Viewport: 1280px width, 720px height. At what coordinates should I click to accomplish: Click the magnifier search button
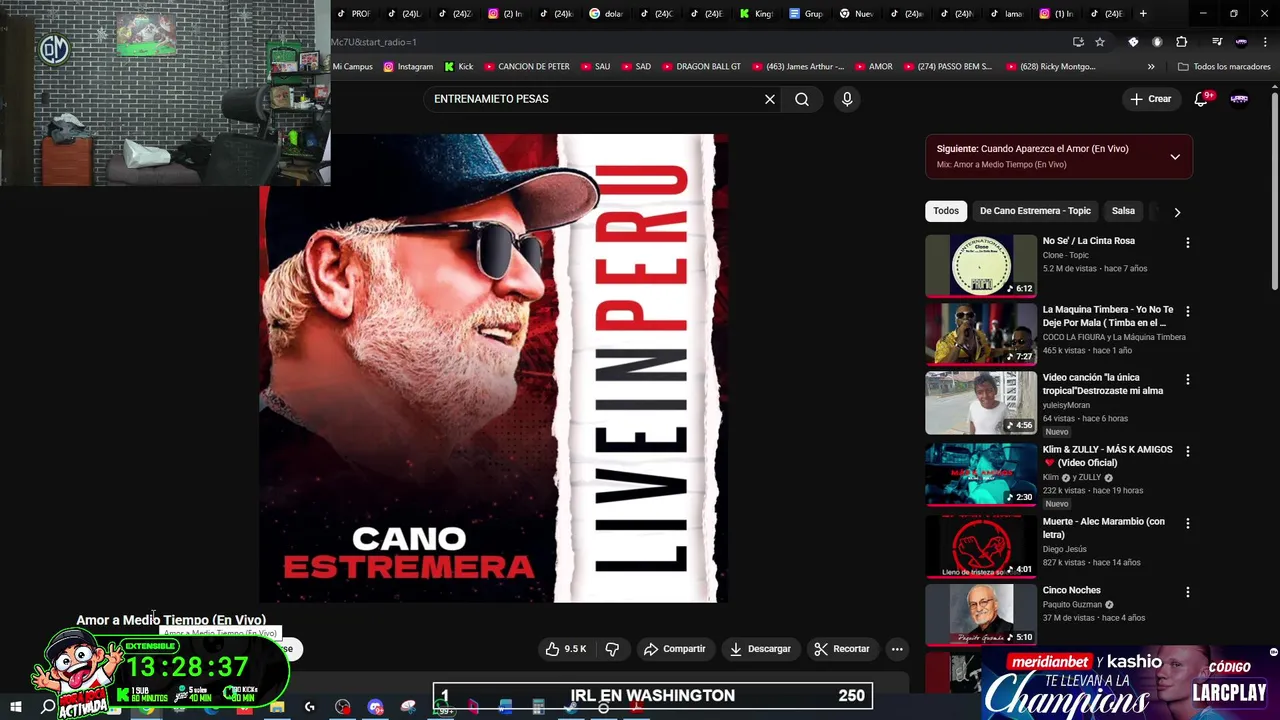coord(802,99)
